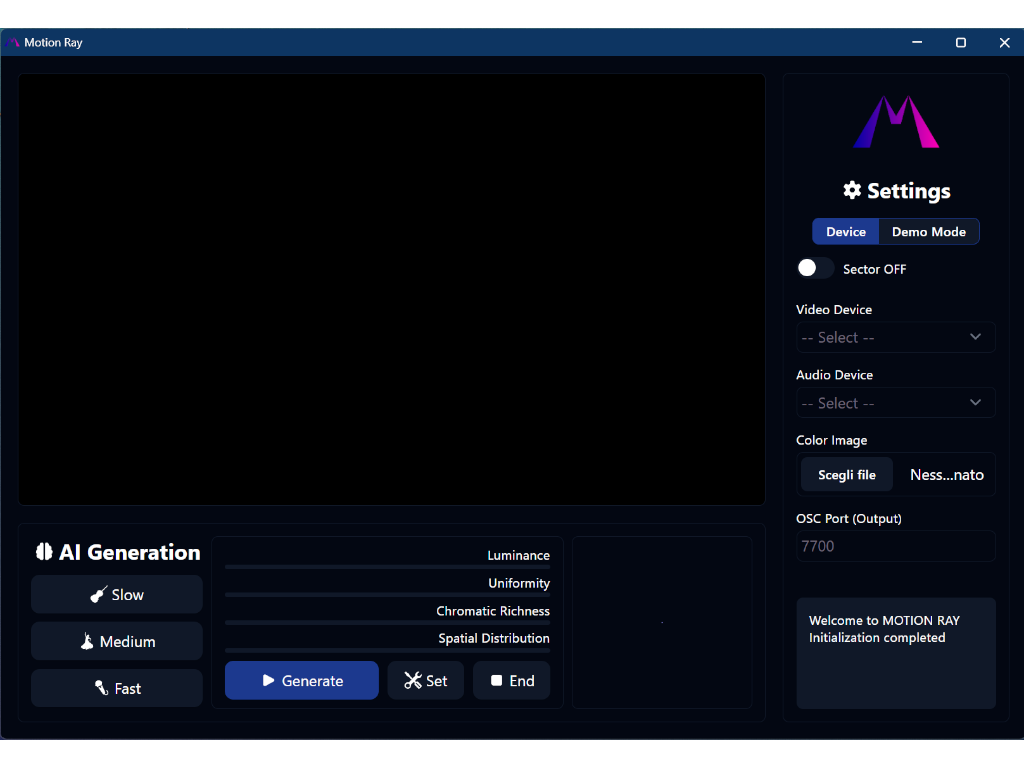
Task: Start generation with the Generate button
Action: pos(302,680)
